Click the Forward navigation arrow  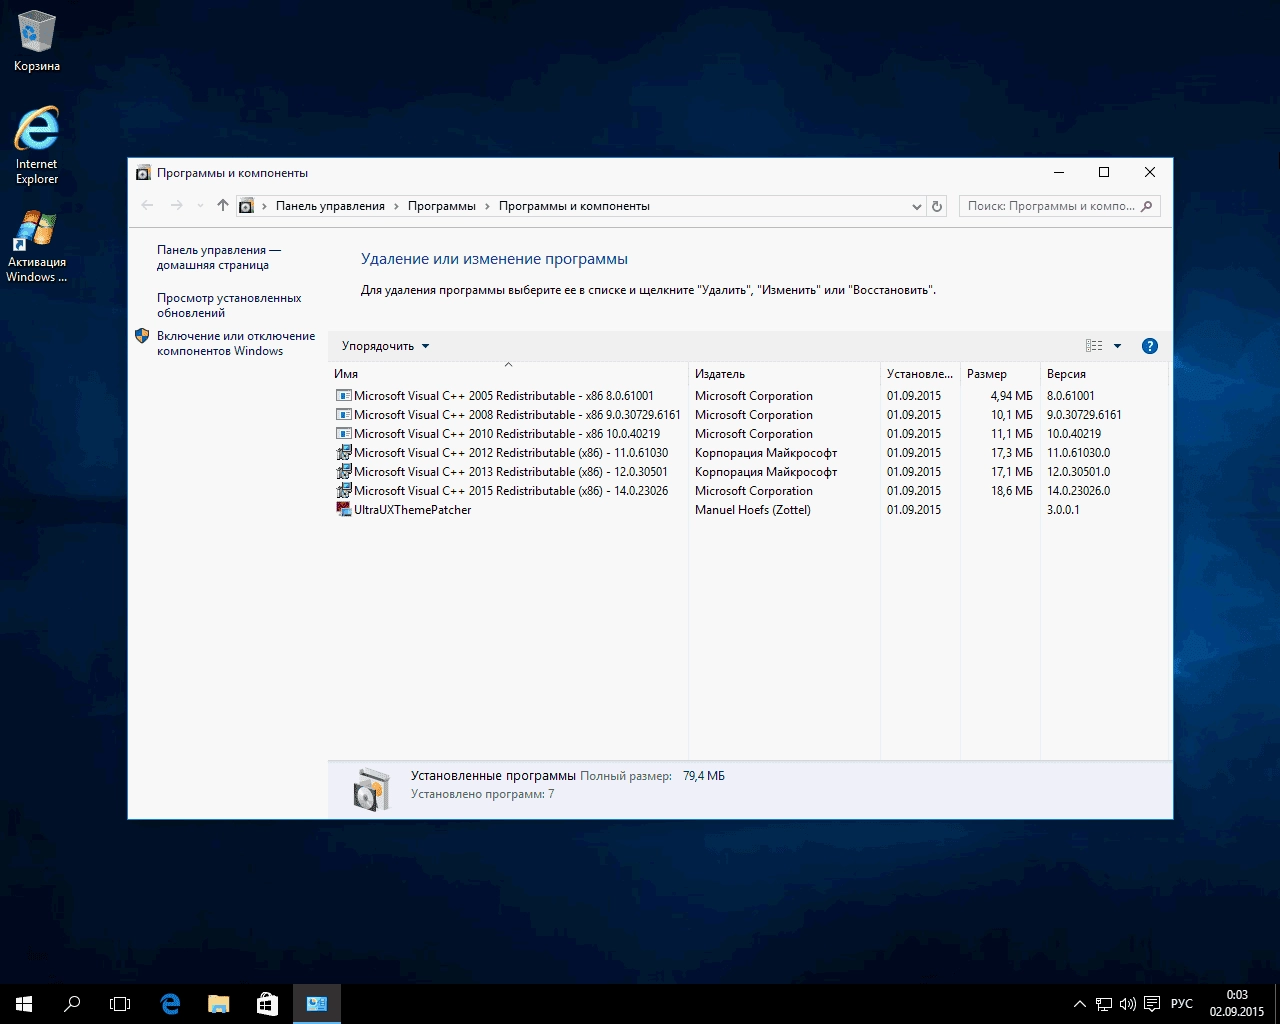click(177, 206)
